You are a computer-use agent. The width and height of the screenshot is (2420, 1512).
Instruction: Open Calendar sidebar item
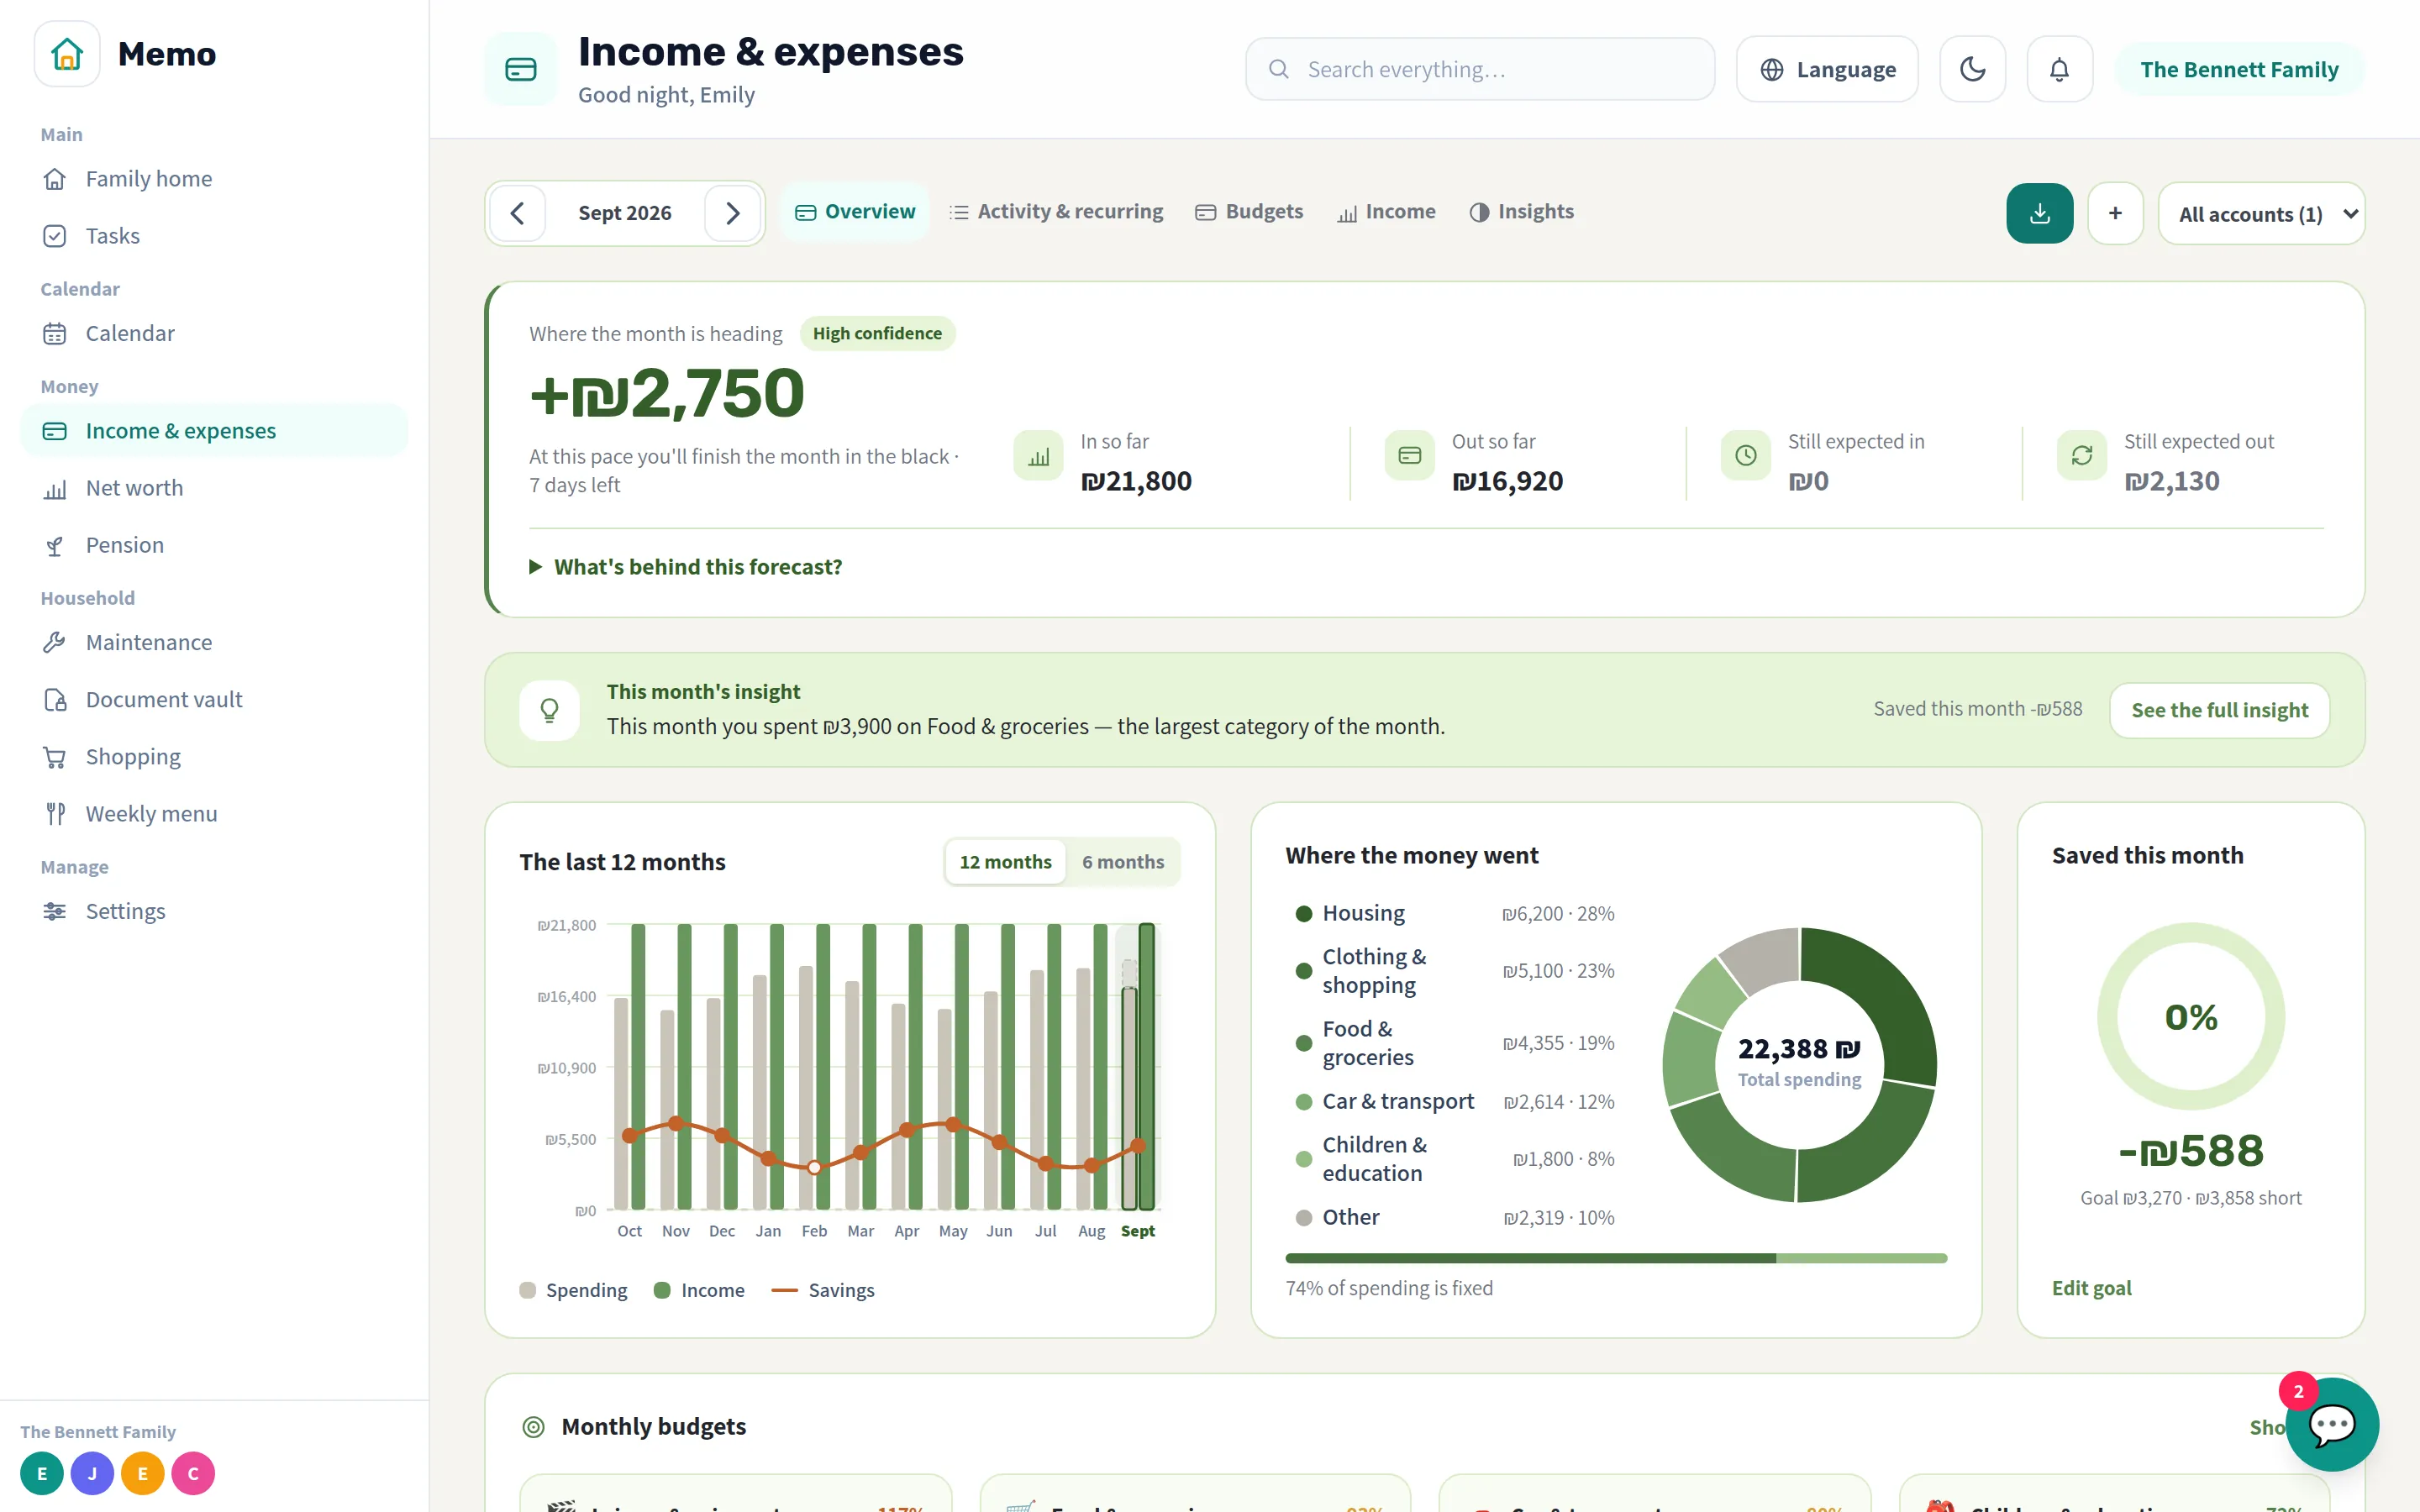pyautogui.click(x=214, y=333)
